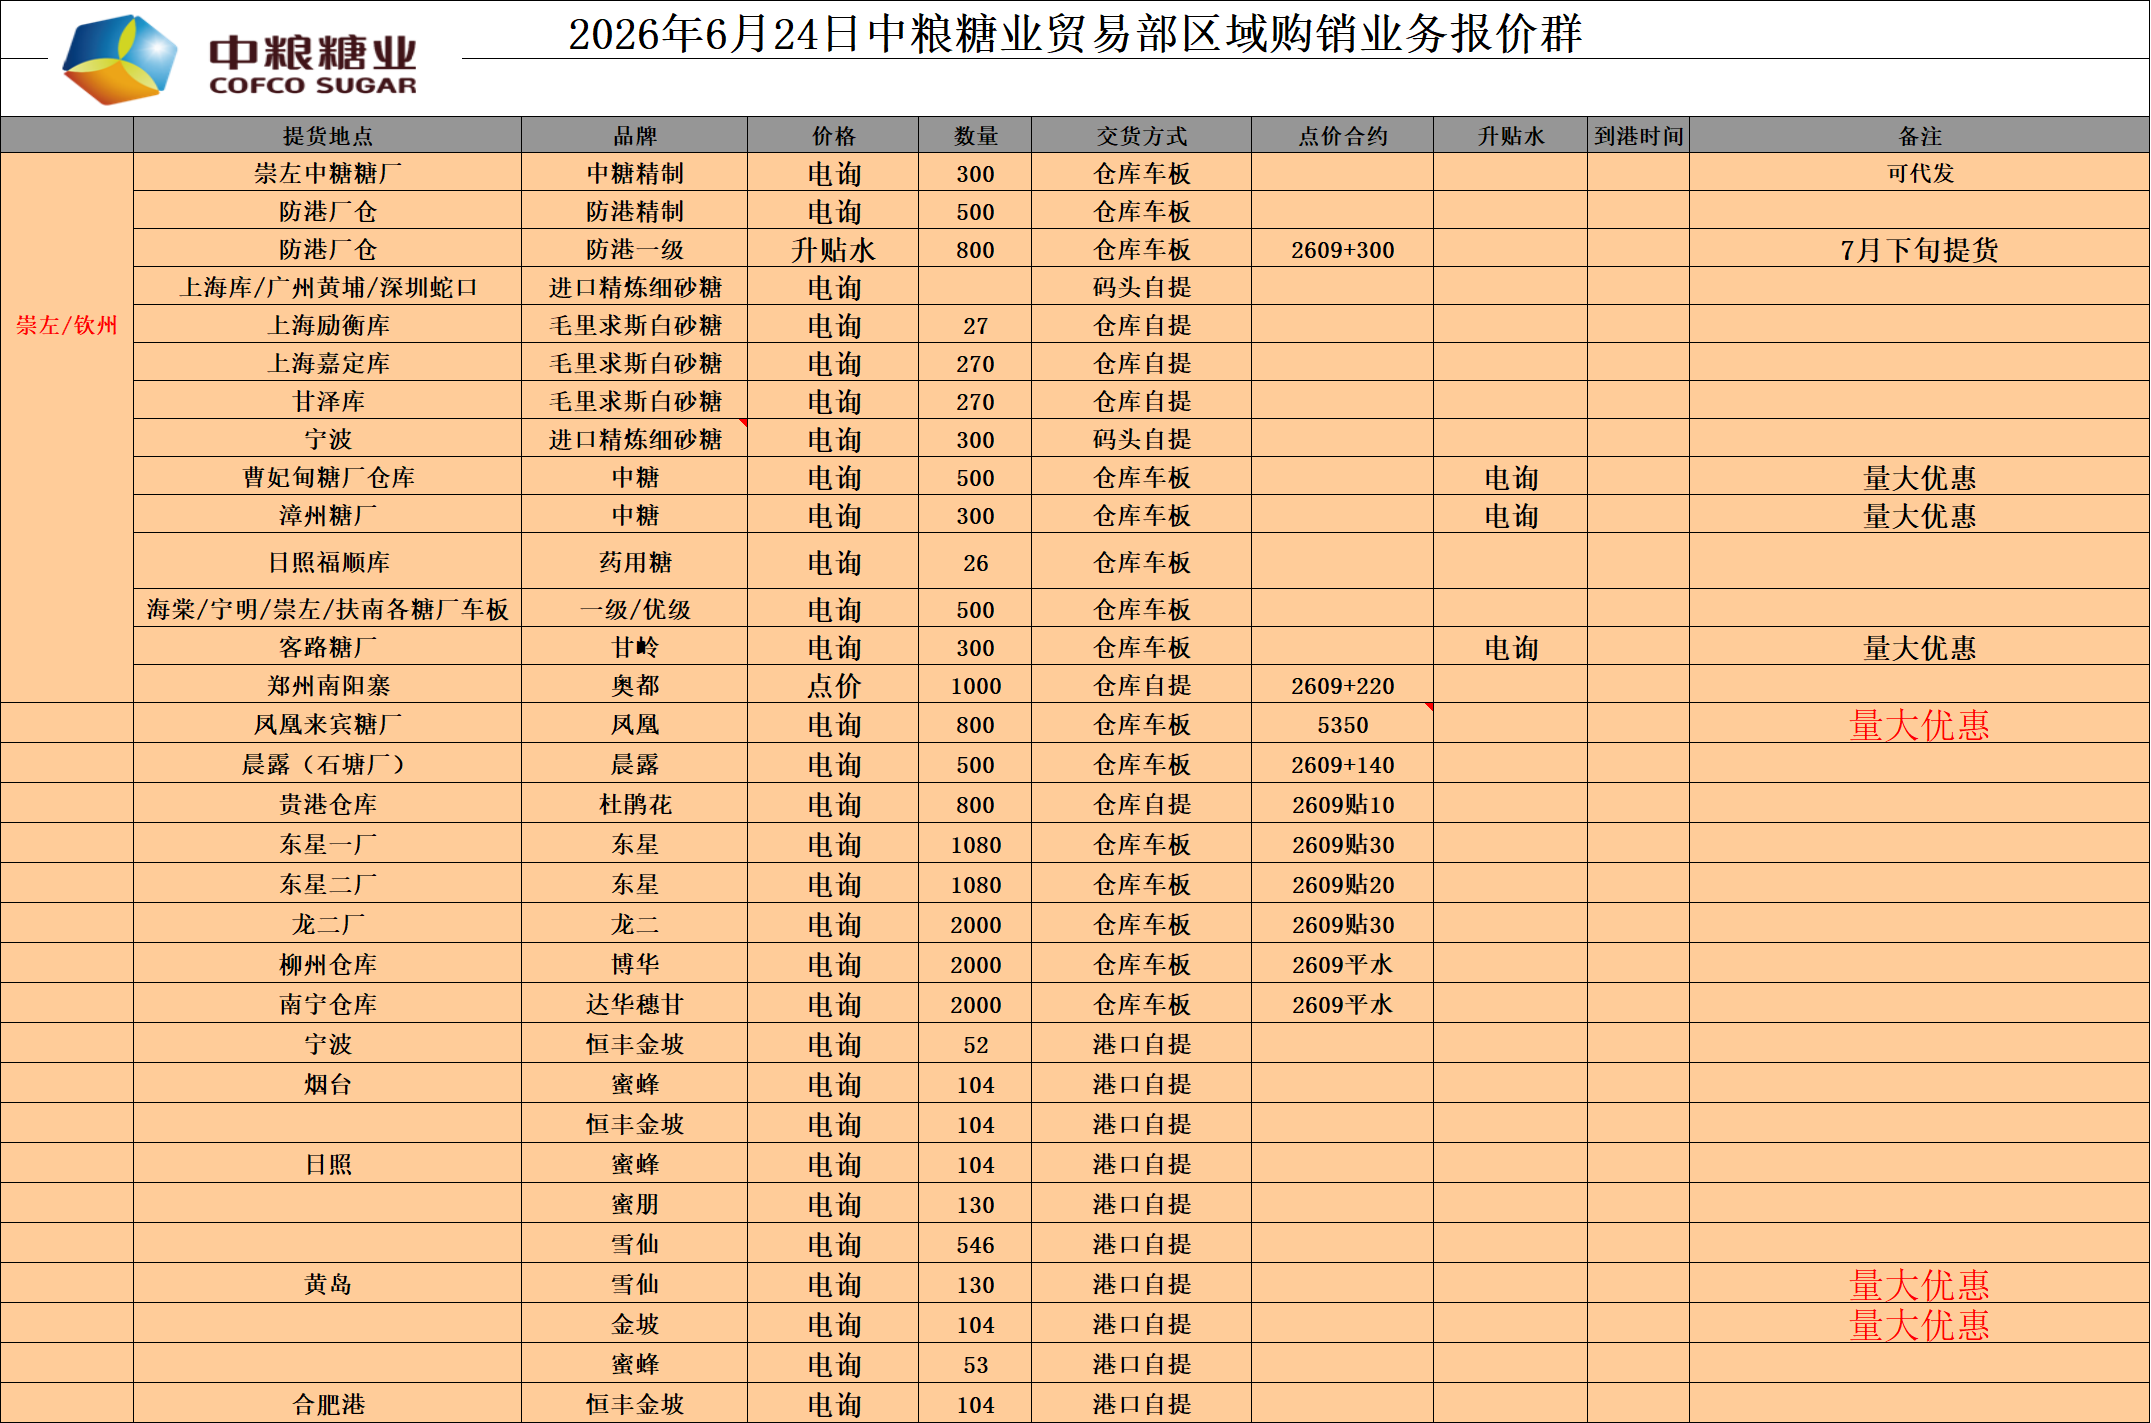
Task: Select the '烟台' location cell
Action: [327, 1084]
